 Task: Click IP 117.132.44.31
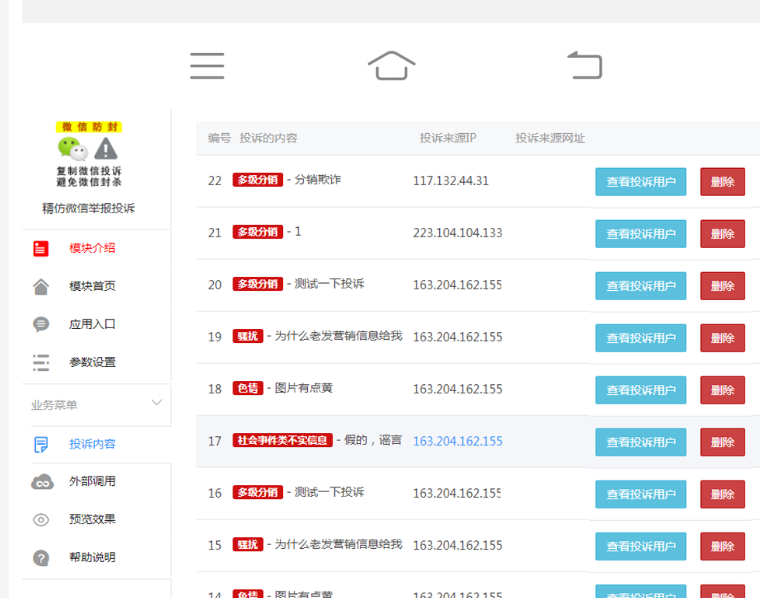(451, 181)
